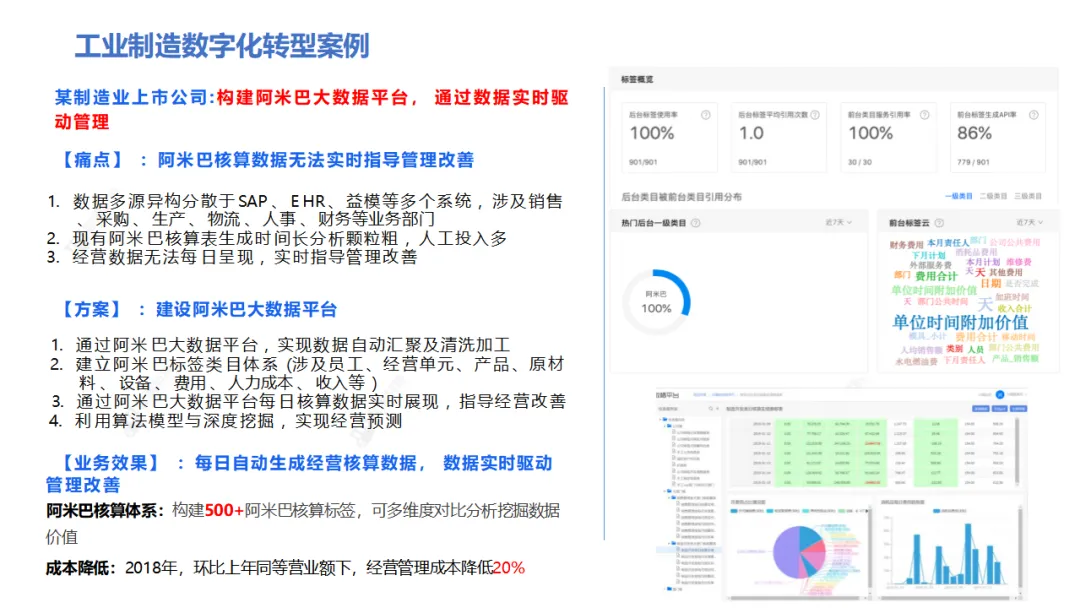Click the 86% API rate card

coord(997,137)
